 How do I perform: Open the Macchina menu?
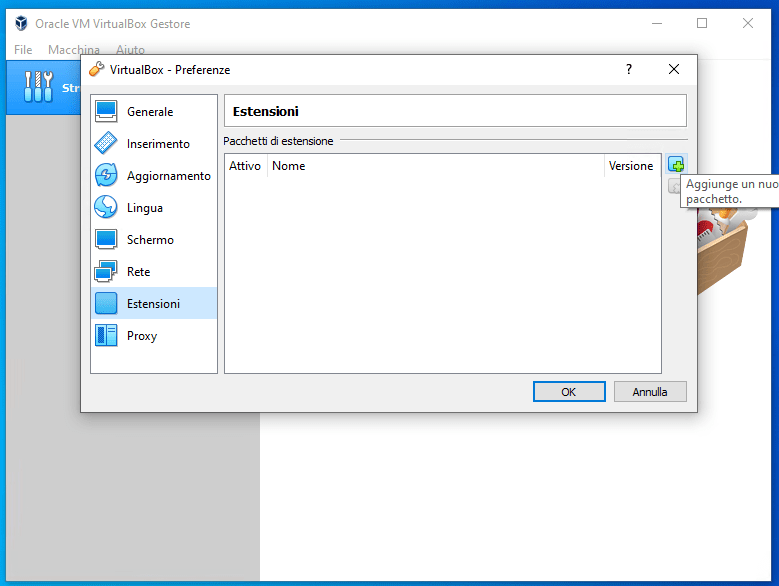[x=74, y=50]
